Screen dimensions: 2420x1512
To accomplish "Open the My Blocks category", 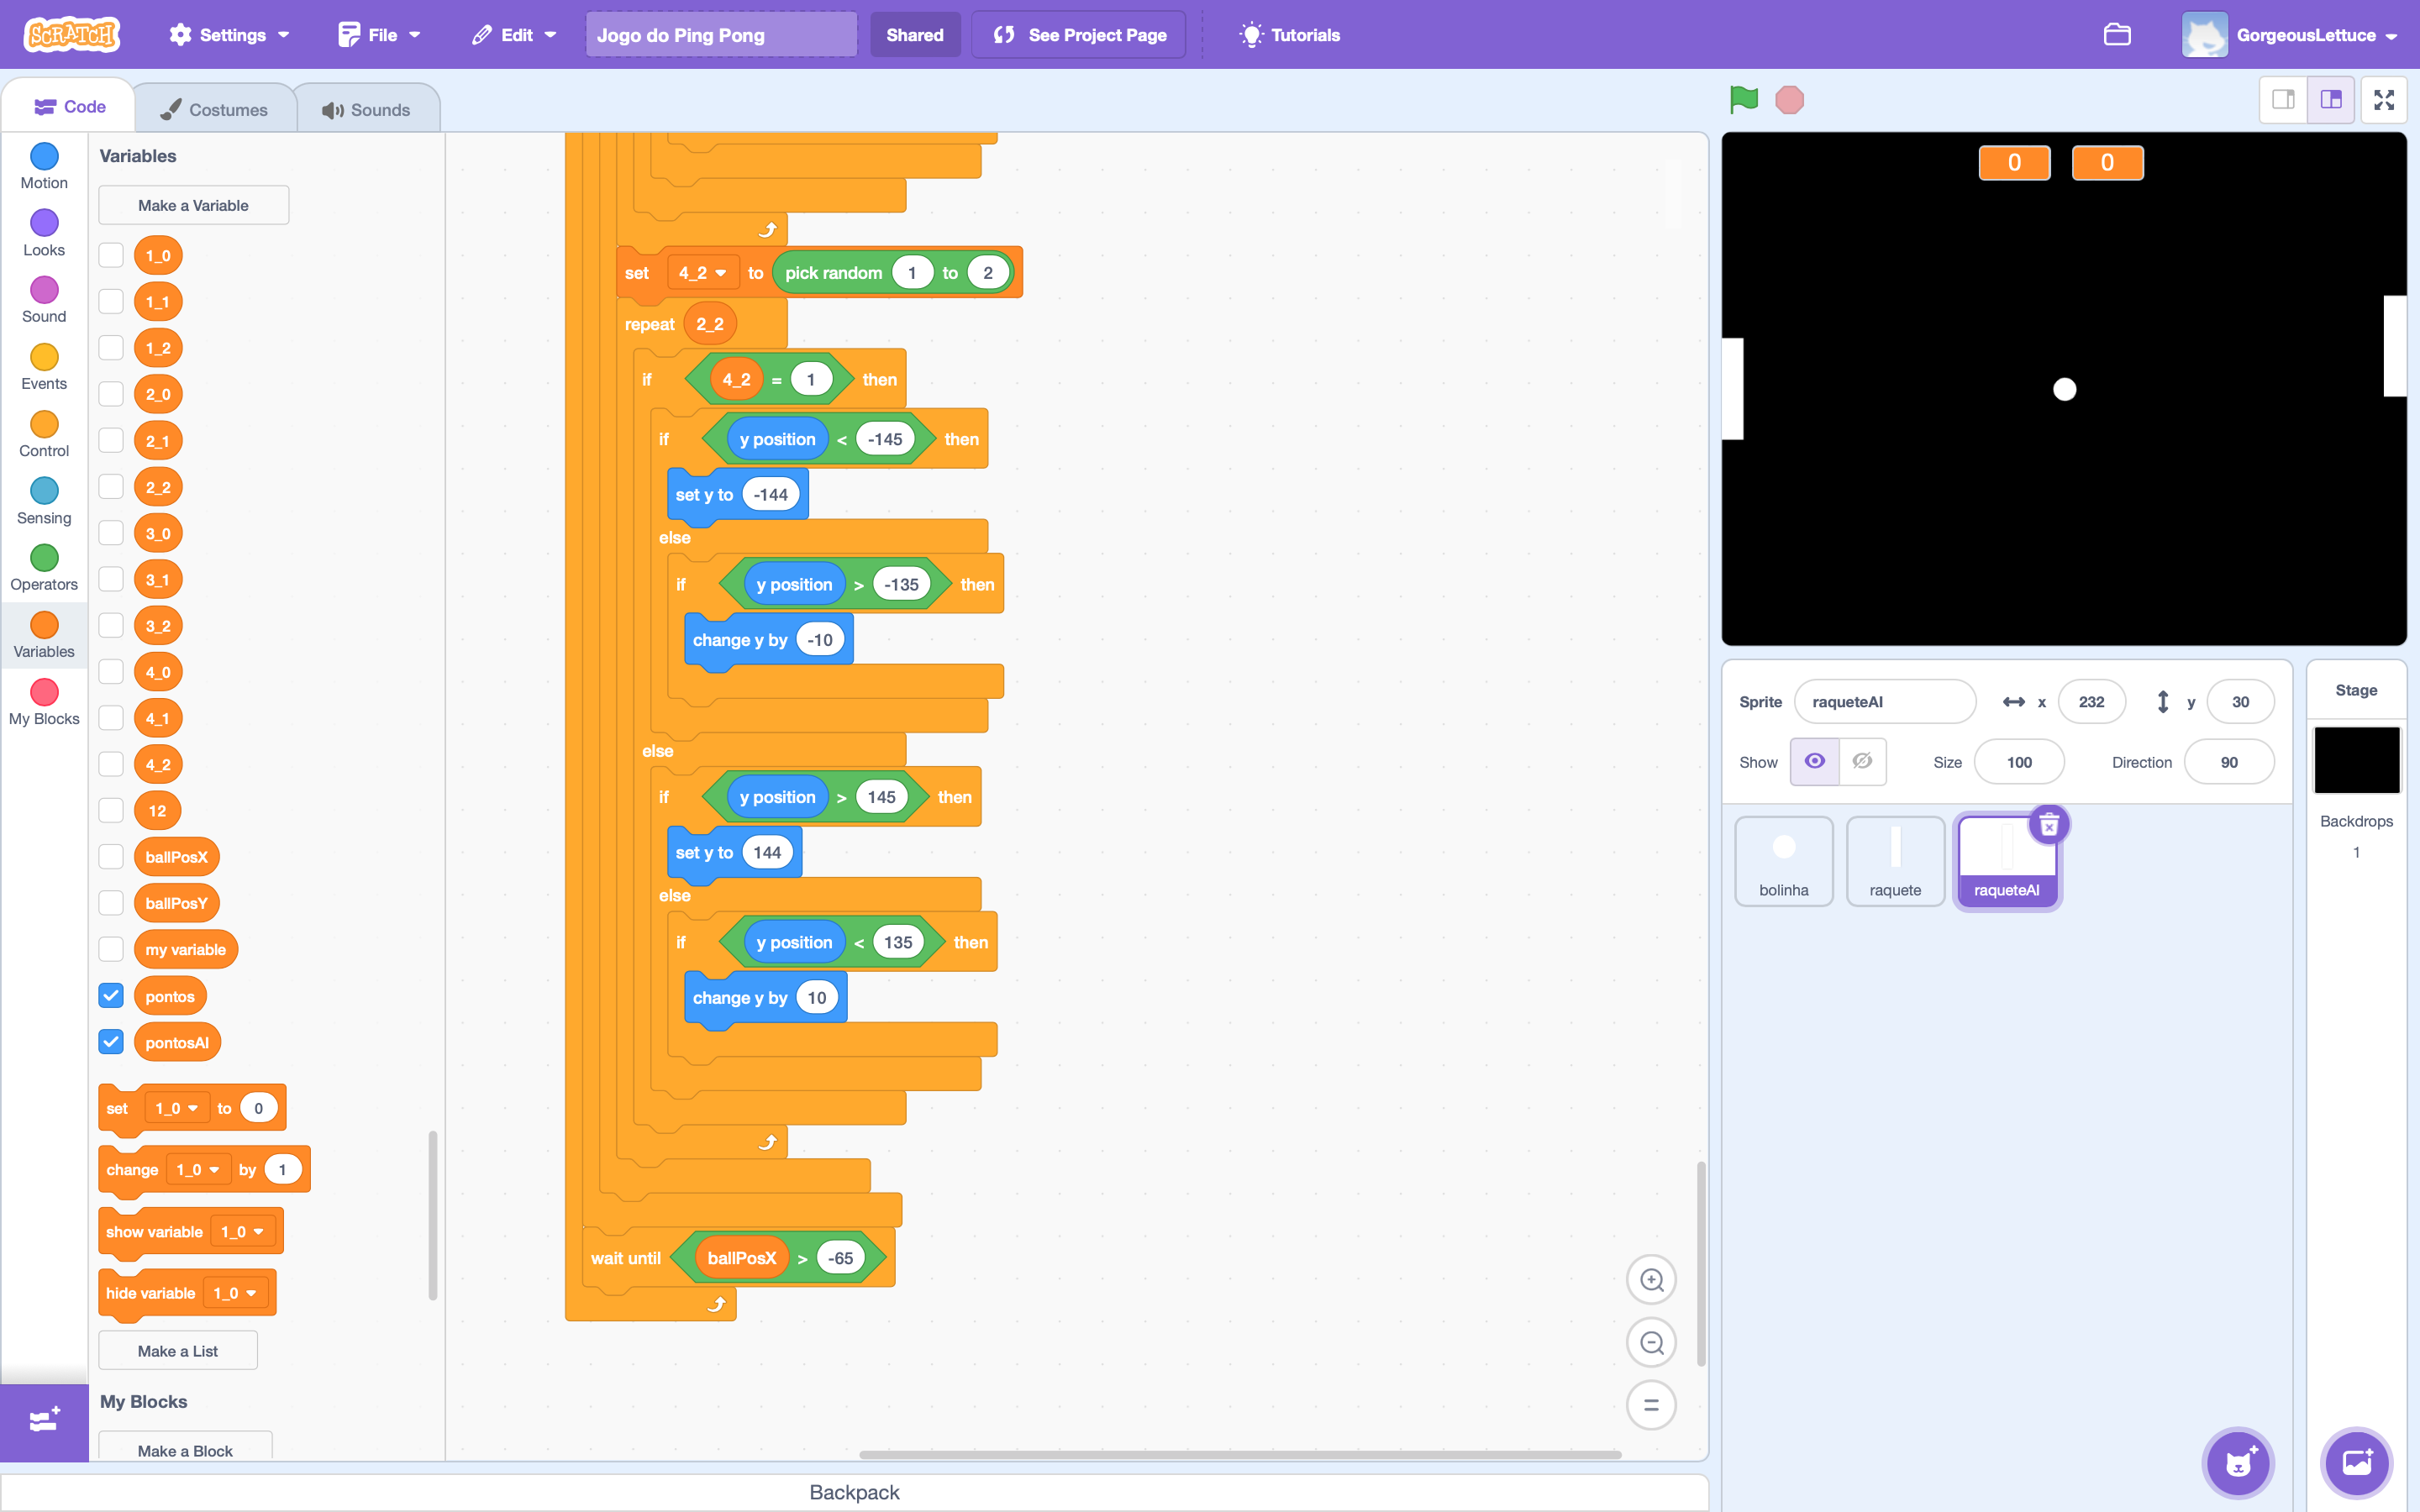I will [x=43, y=700].
